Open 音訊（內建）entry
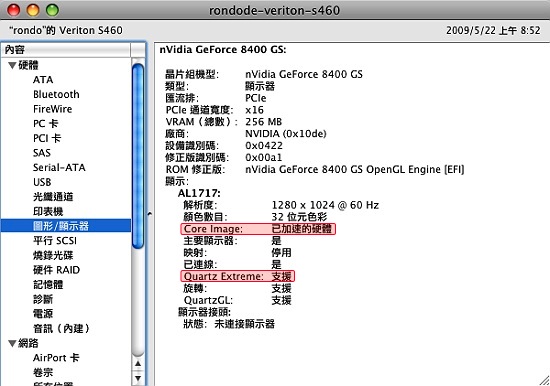Viewport: 550px width, 386px height. pos(61,328)
